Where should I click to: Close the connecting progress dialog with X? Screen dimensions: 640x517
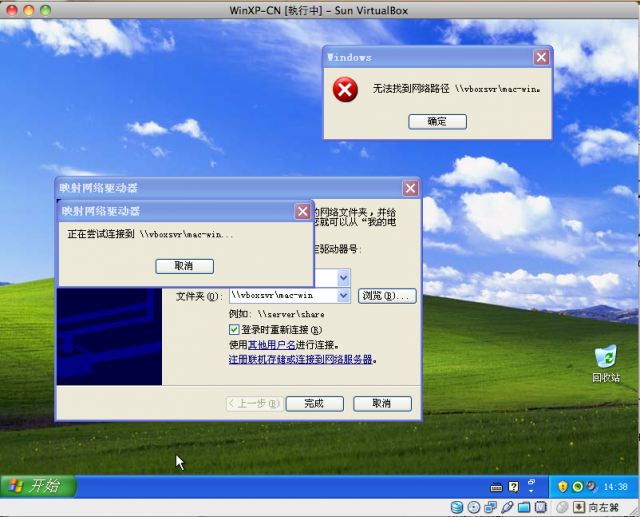point(302,211)
